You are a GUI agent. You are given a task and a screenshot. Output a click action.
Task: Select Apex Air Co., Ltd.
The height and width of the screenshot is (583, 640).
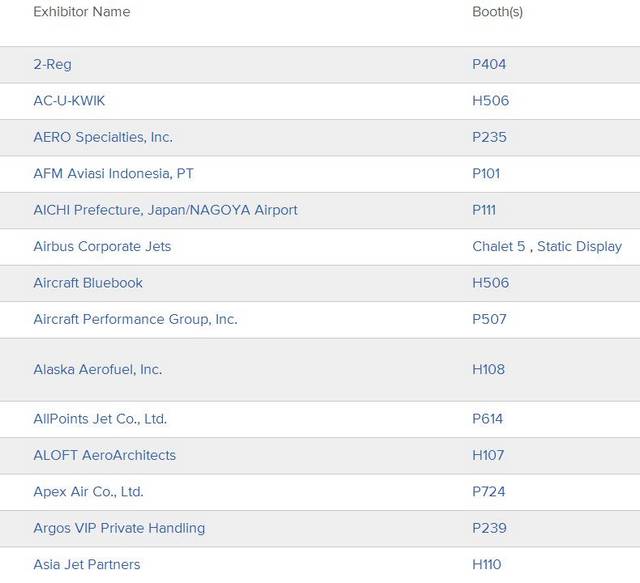[x=88, y=492]
